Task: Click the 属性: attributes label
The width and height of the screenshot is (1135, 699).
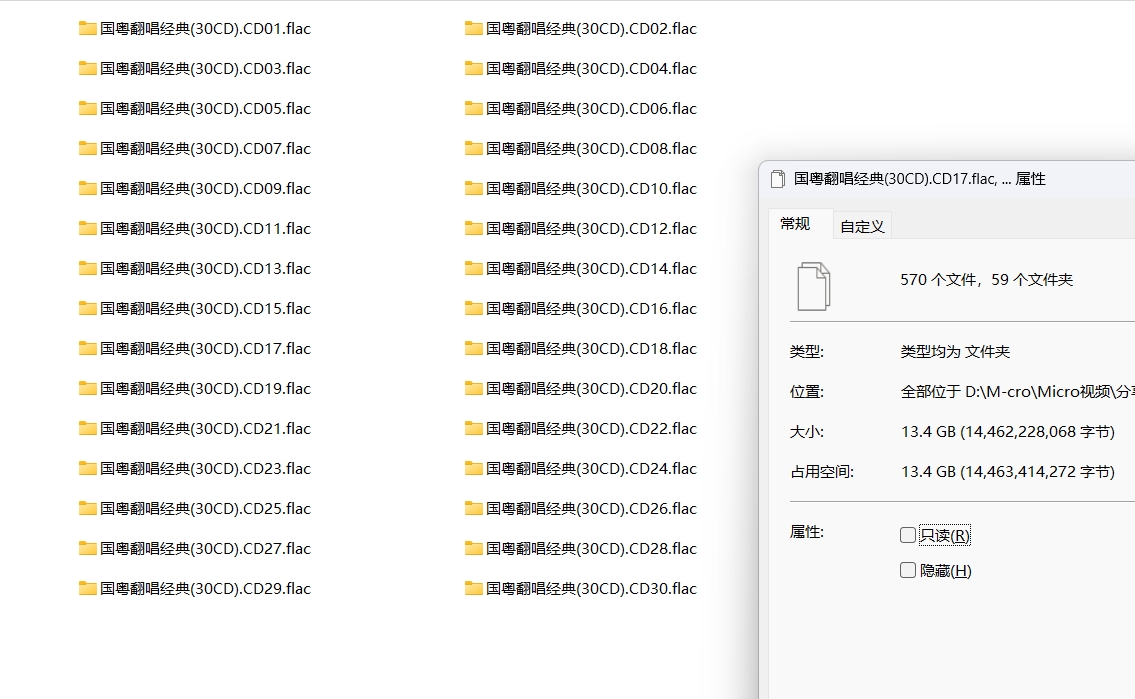Action: coord(806,532)
